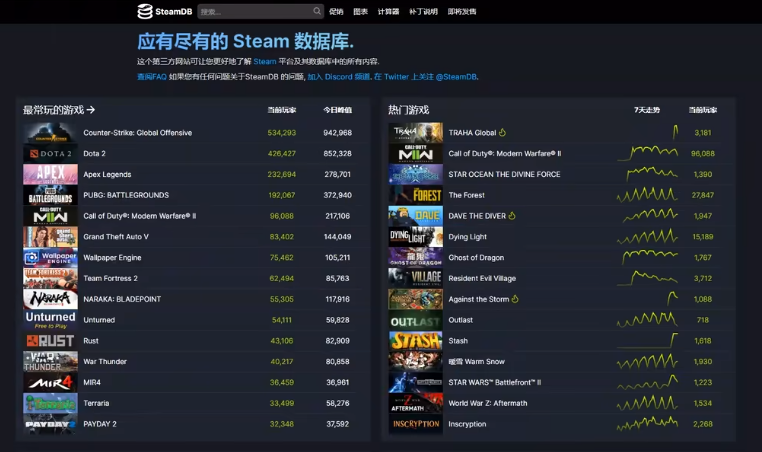This screenshot has width=762, height=452.
Task: Open the 热门游戏 heading
Action: coord(408,110)
